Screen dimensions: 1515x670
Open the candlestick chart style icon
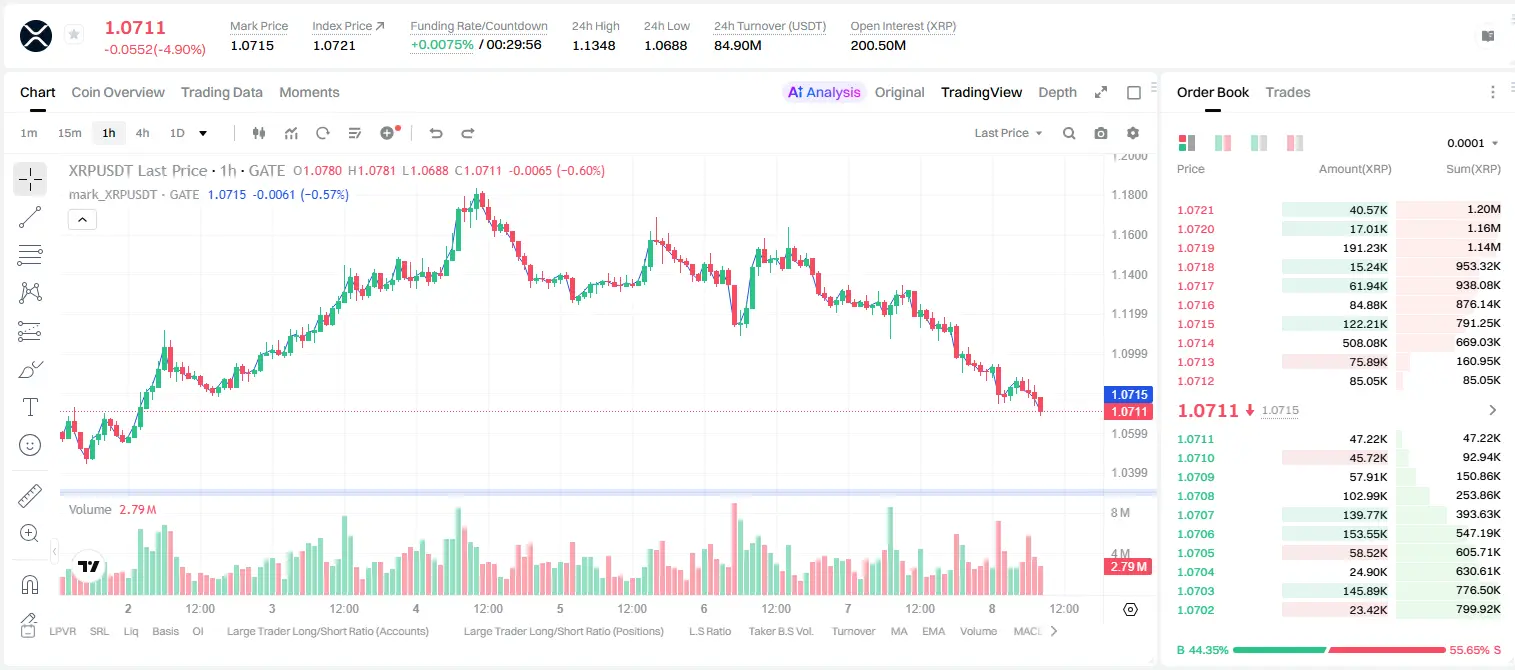[259, 133]
